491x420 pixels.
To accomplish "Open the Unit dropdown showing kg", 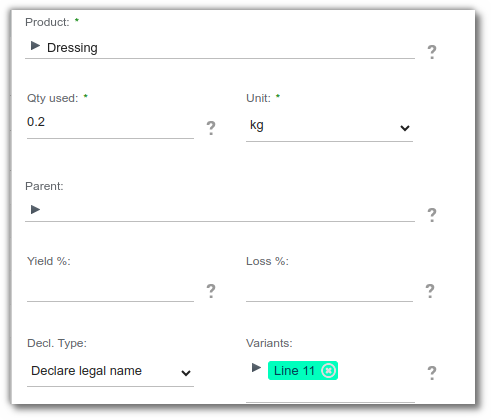I will click(329, 127).
